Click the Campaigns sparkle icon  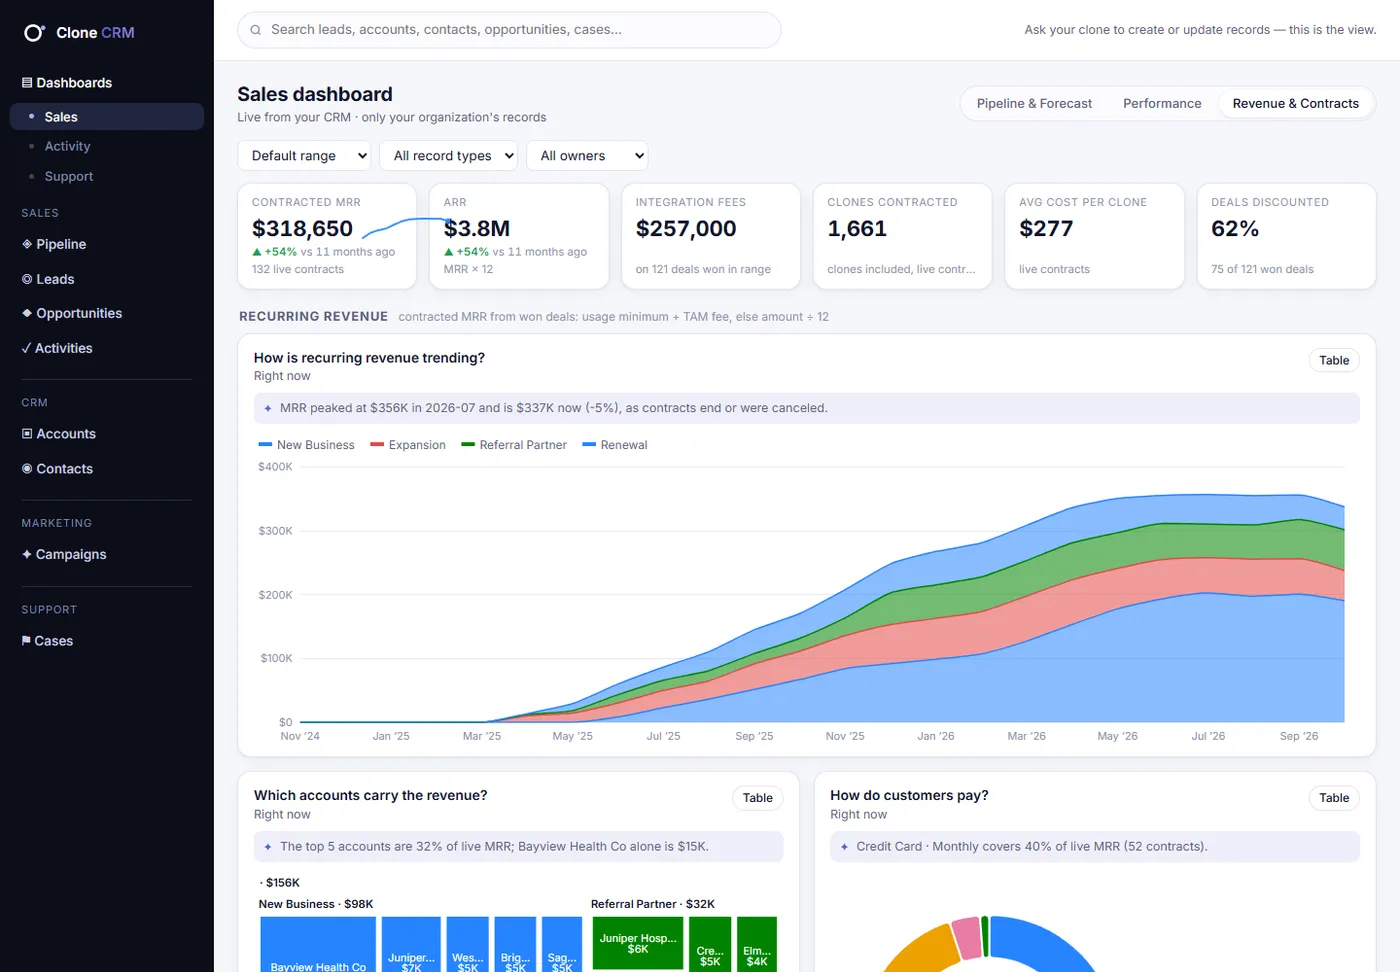point(27,554)
